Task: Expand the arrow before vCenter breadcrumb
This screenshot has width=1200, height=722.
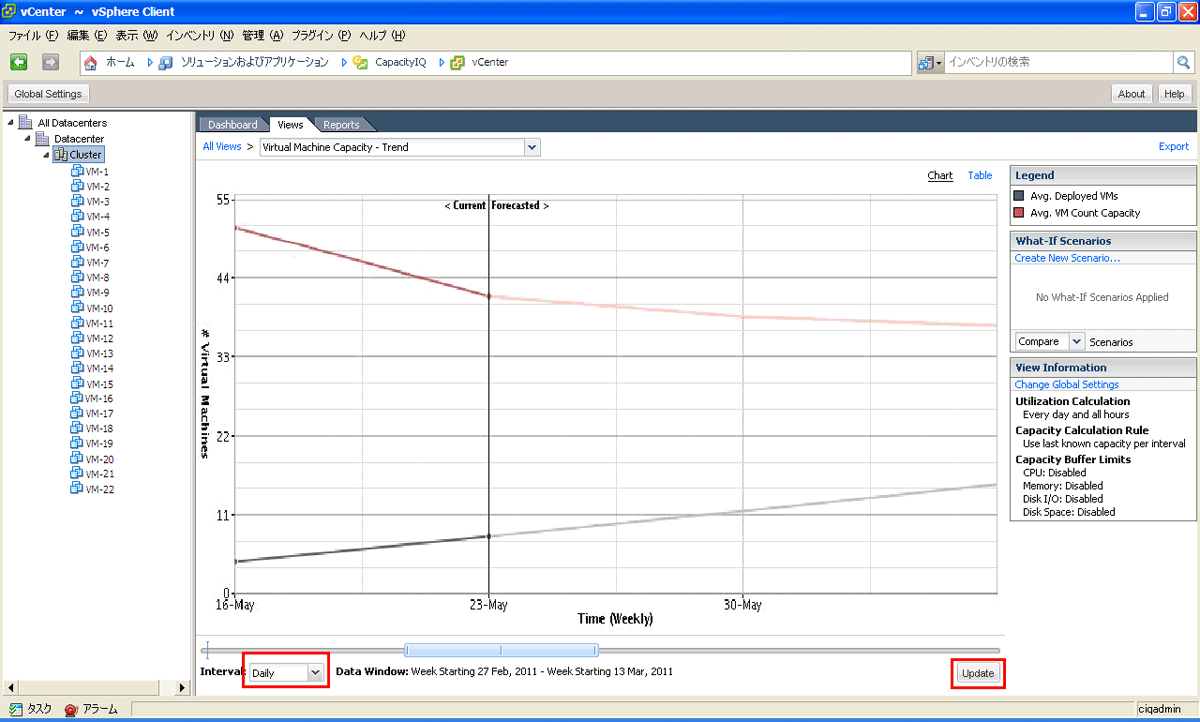Action: pos(441,62)
